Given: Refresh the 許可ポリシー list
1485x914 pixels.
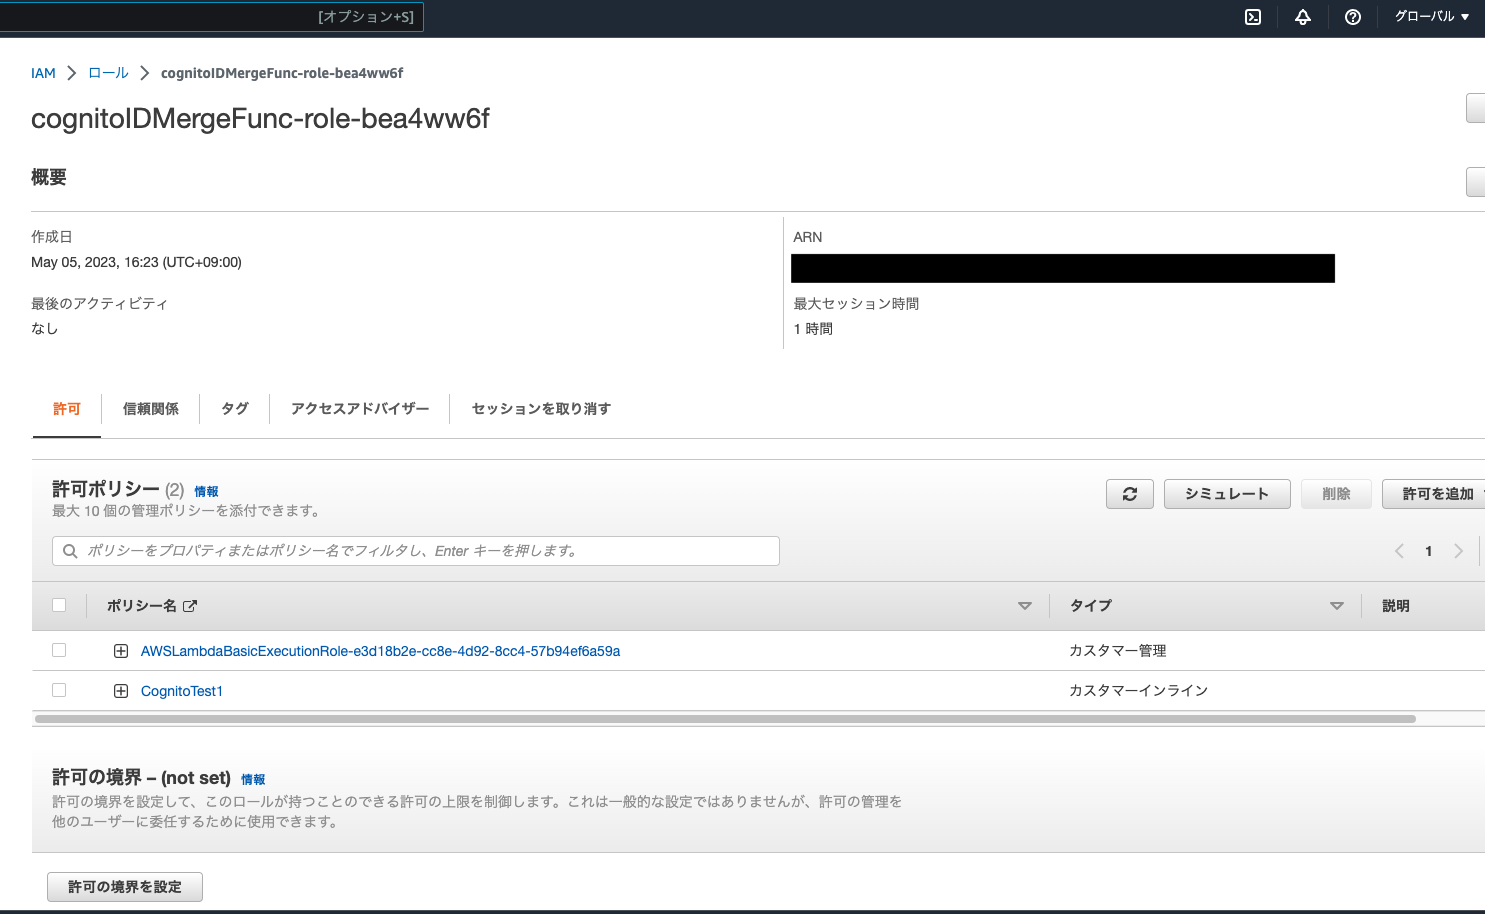Looking at the screenshot, I should pyautogui.click(x=1129, y=493).
